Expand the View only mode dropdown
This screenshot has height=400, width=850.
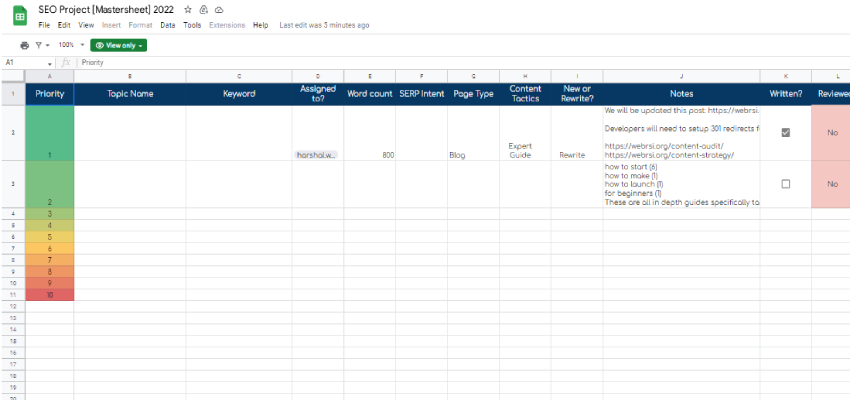(x=118, y=45)
